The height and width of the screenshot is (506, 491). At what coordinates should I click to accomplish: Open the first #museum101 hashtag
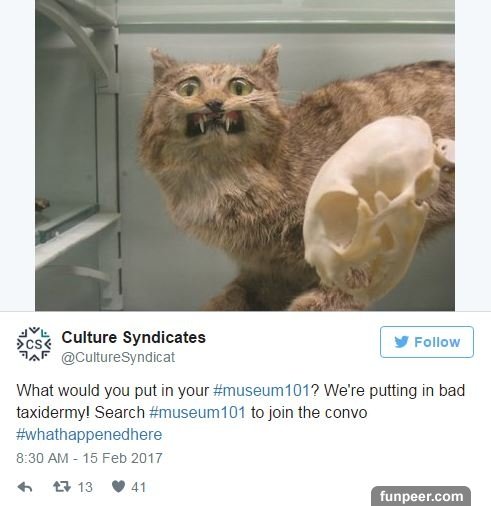tap(262, 390)
